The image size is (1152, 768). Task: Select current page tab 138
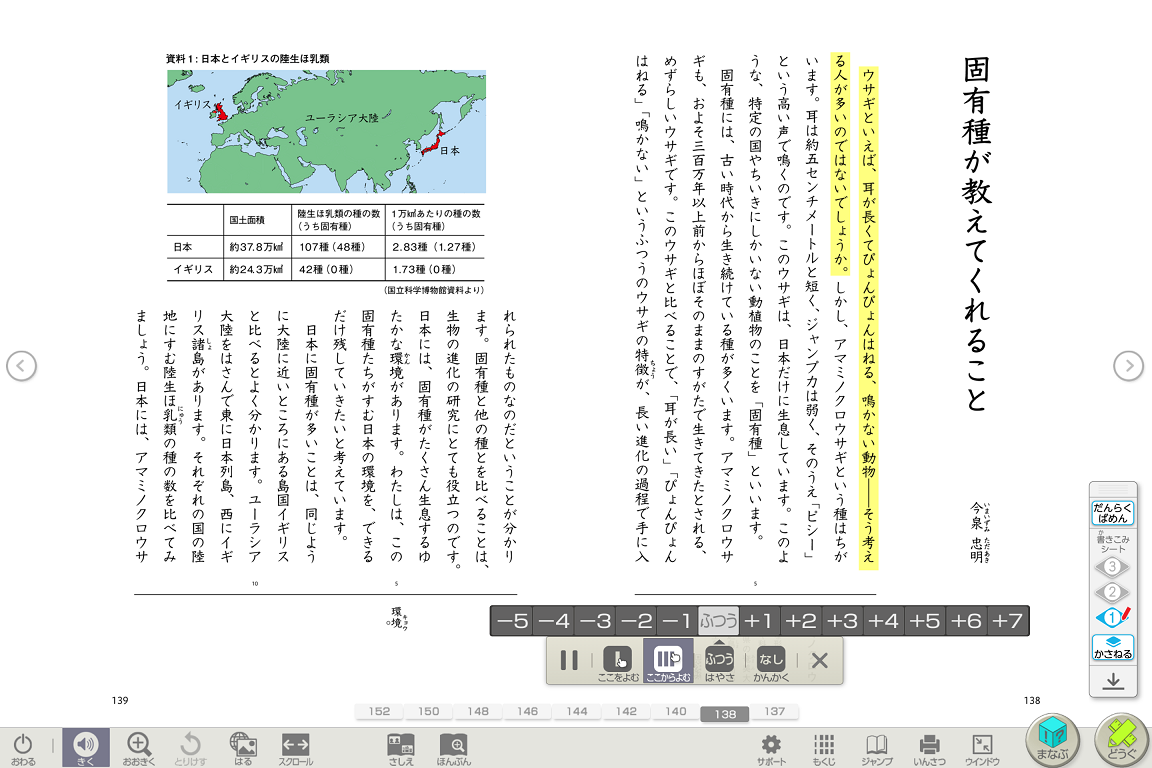click(x=725, y=714)
